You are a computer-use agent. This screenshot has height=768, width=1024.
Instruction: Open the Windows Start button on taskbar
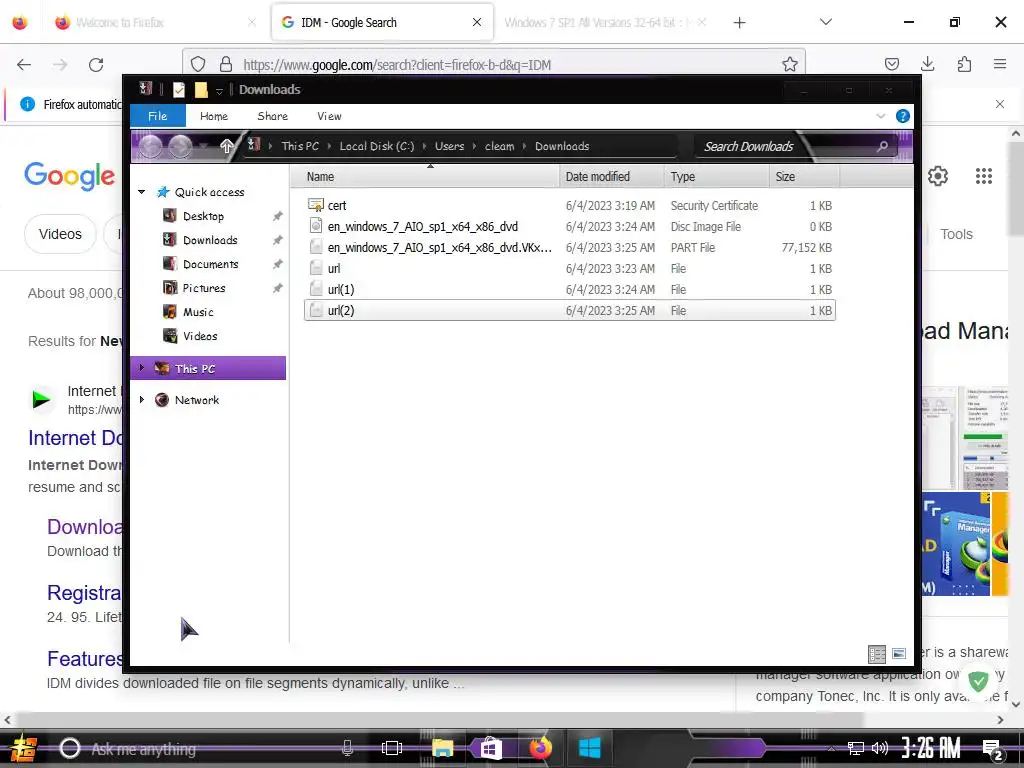[23, 748]
